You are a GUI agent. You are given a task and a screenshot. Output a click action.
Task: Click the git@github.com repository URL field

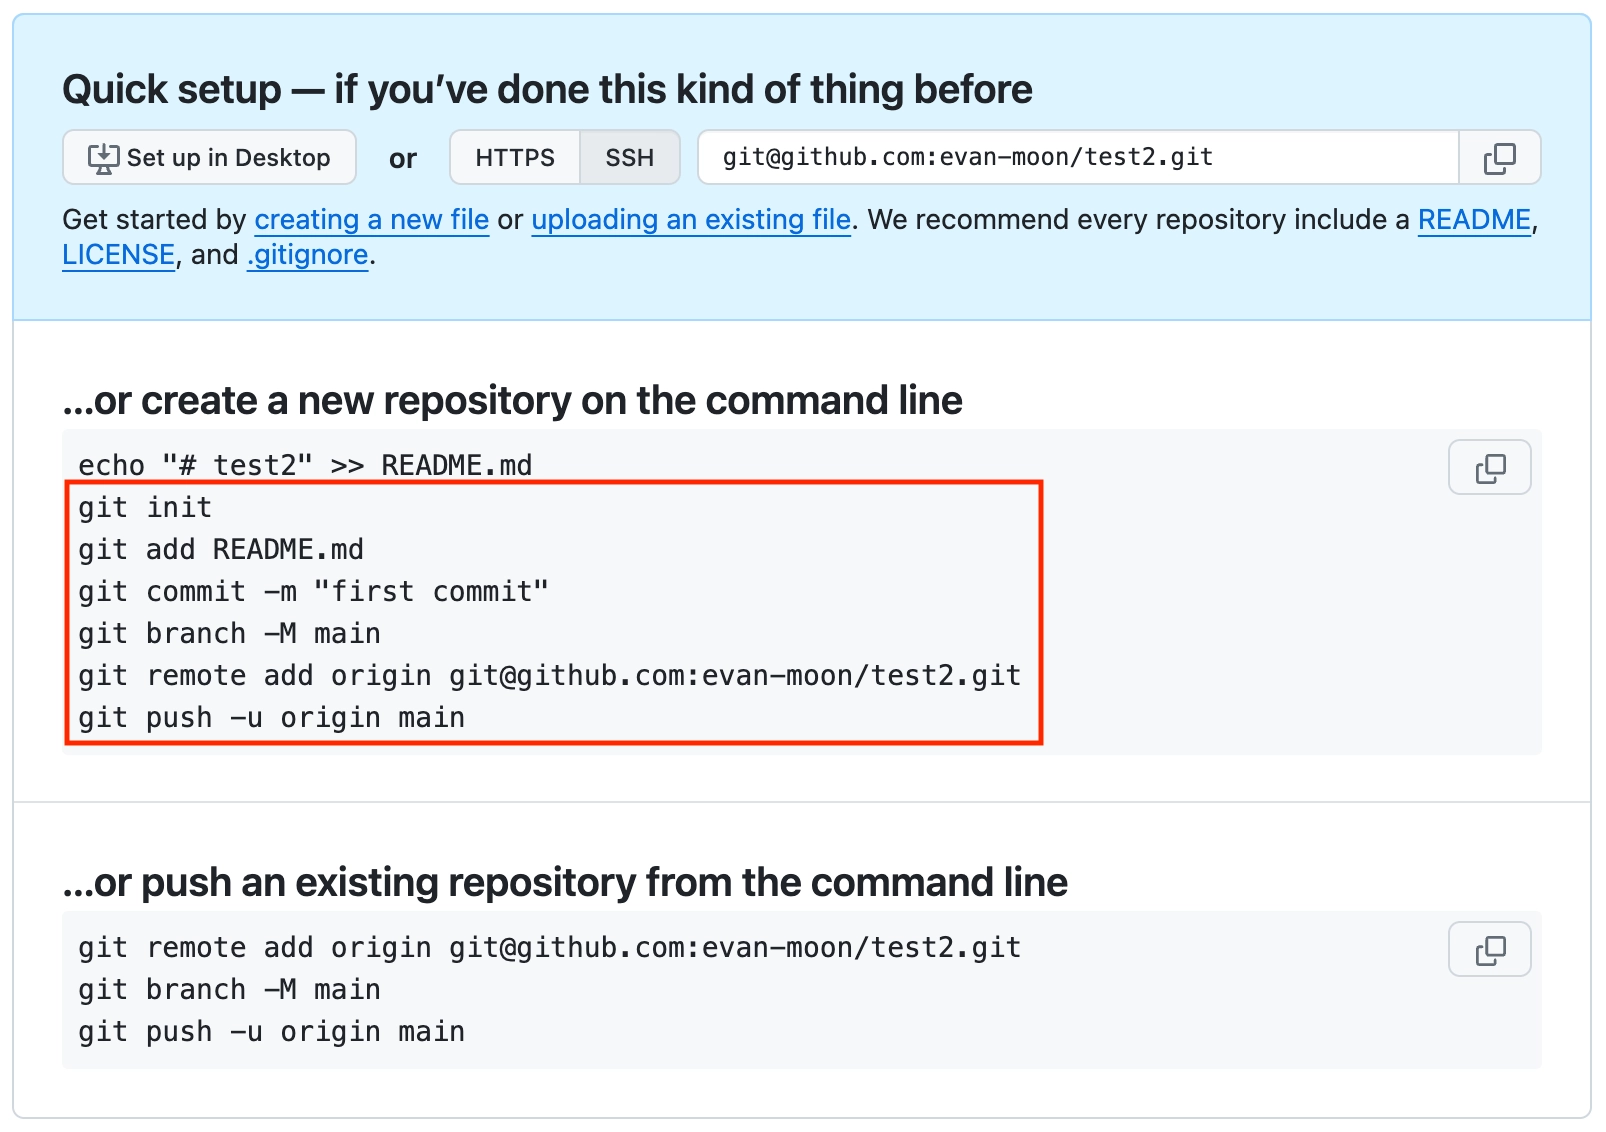click(1076, 158)
